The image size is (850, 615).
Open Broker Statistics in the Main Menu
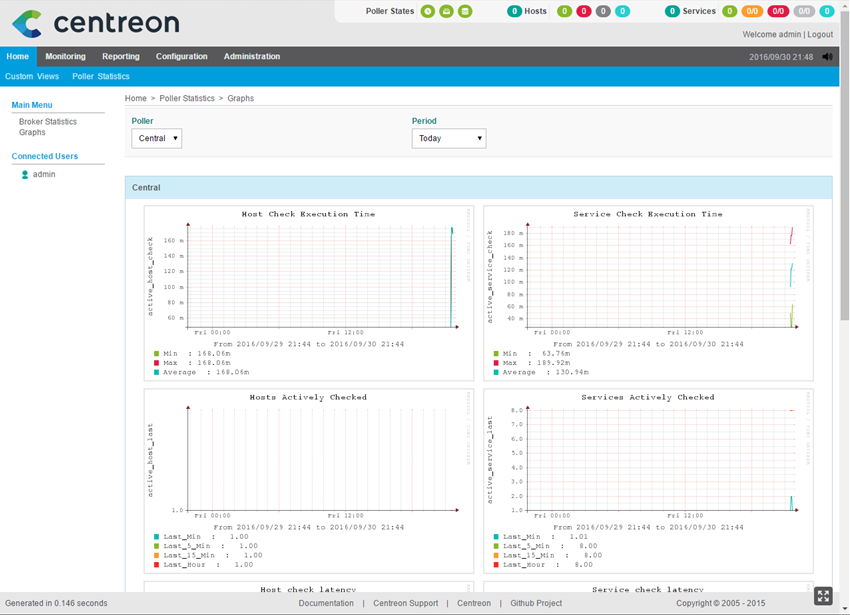(48, 122)
